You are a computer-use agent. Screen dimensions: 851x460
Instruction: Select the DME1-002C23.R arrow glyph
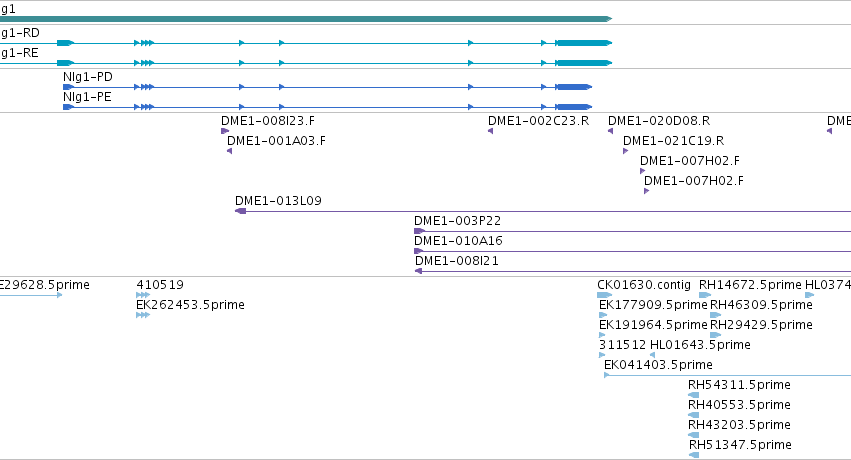pos(490,131)
